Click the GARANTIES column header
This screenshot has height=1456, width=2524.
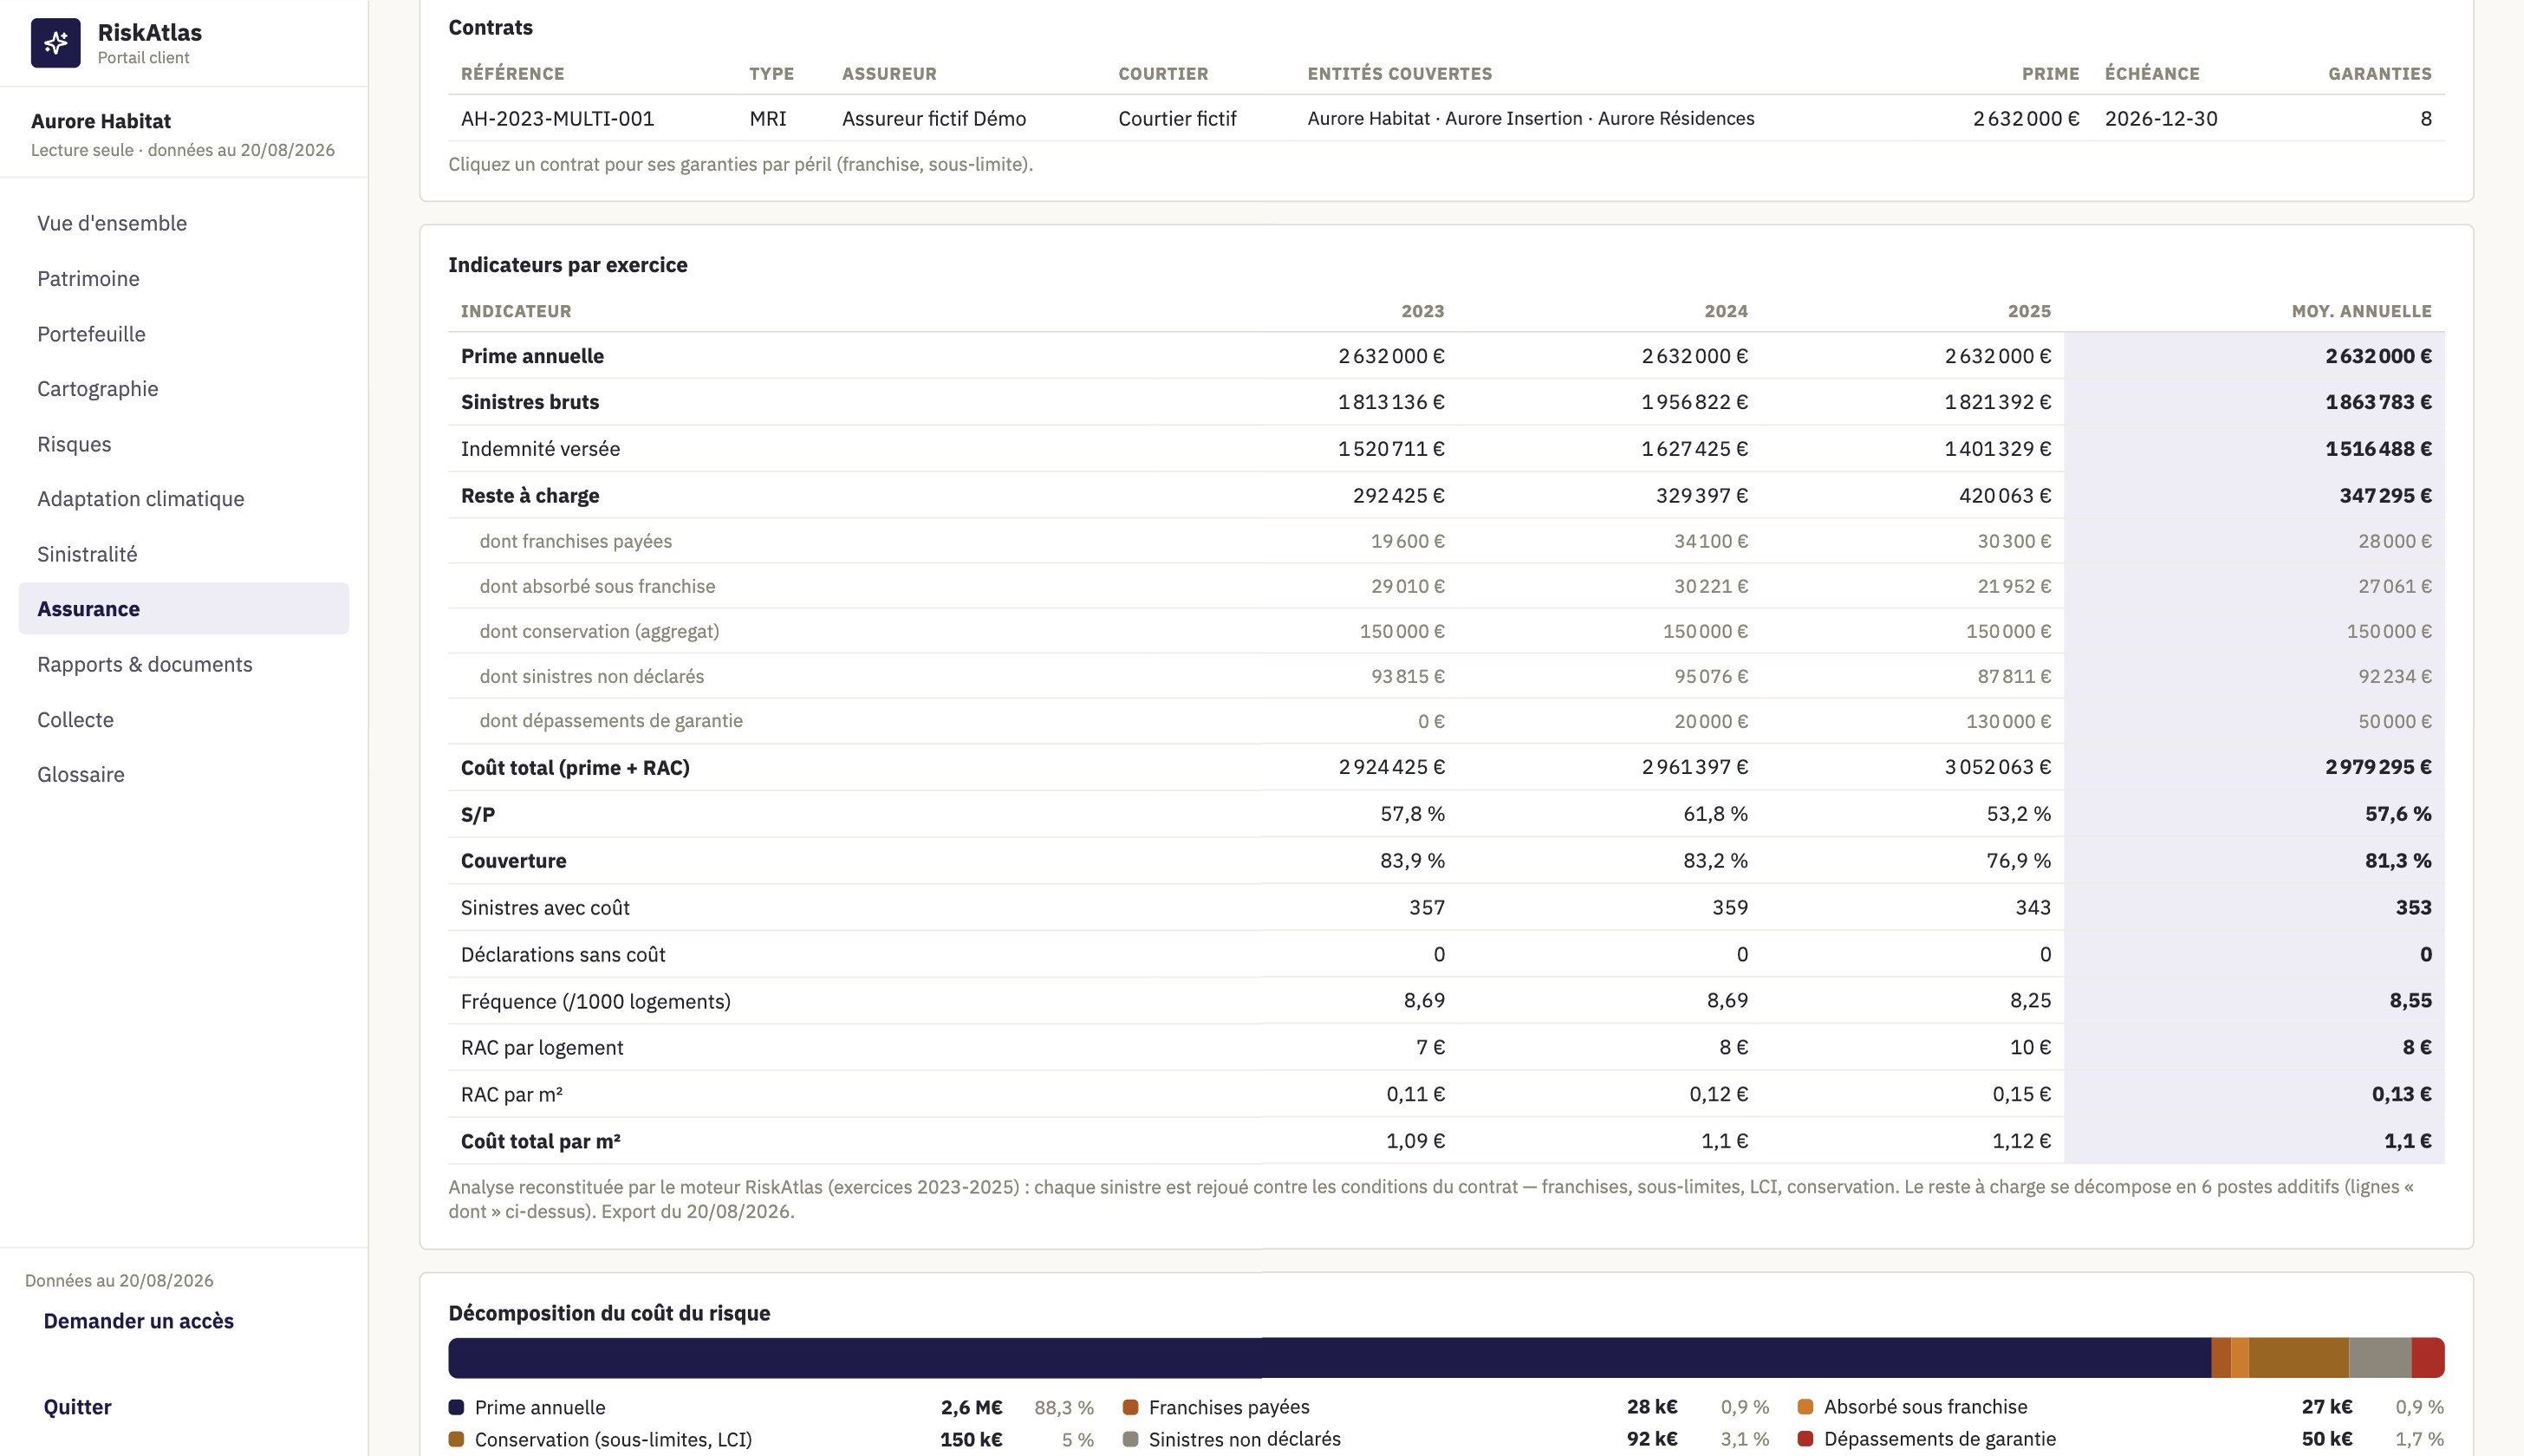click(x=2379, y=73)
